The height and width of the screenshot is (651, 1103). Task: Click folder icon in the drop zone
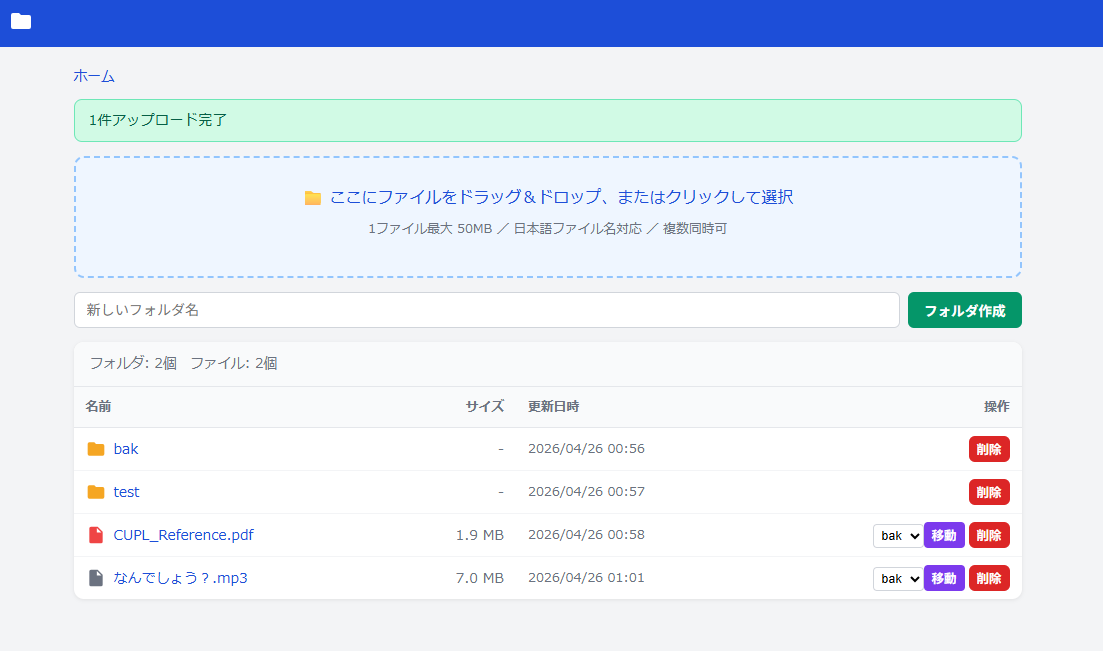[x=313, y=198]
